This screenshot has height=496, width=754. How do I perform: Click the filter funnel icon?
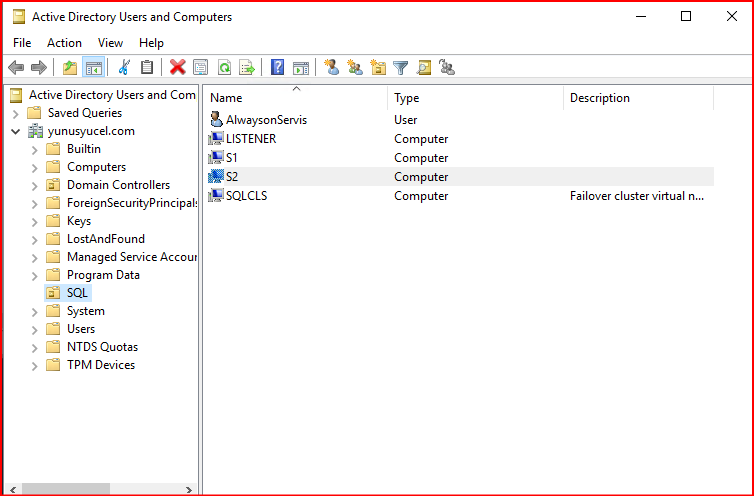(x=400, y=67)
